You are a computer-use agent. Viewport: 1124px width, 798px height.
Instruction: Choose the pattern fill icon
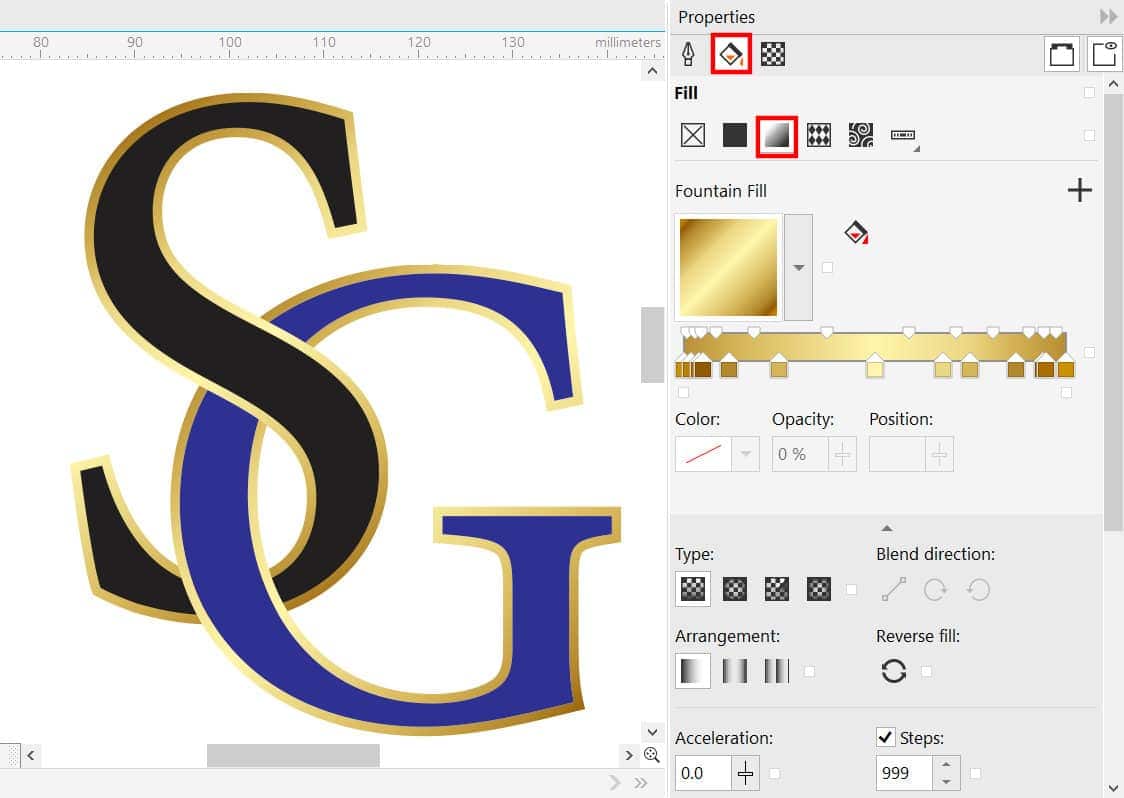(818, 136)
